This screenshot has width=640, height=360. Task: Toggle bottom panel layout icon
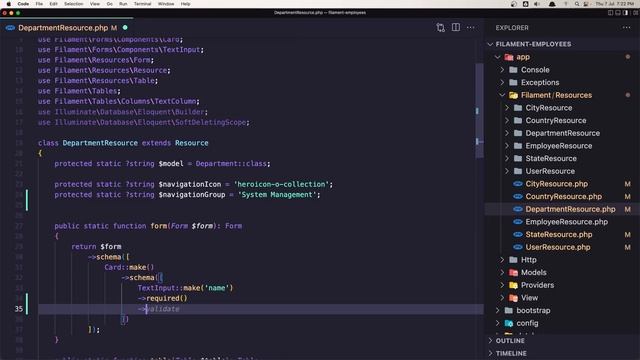[x=618, y=13]
